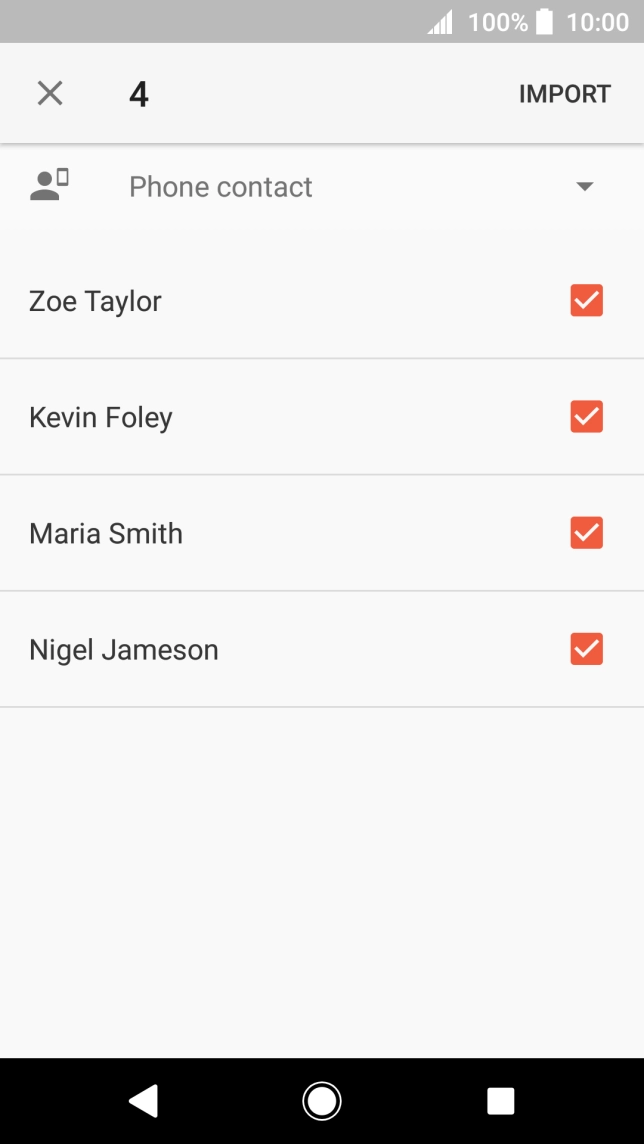Tap the battery icon in status bar
Screen dimensions: 644x1144
pyautogui.click(x=544, y=22)
